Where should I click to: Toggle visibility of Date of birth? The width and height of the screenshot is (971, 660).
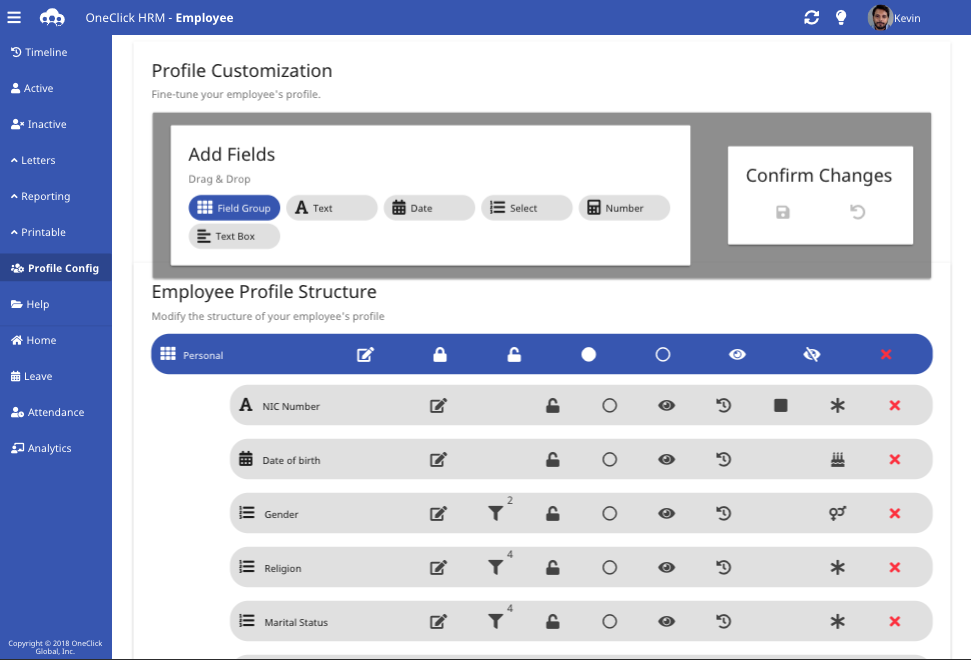point(666,459)
